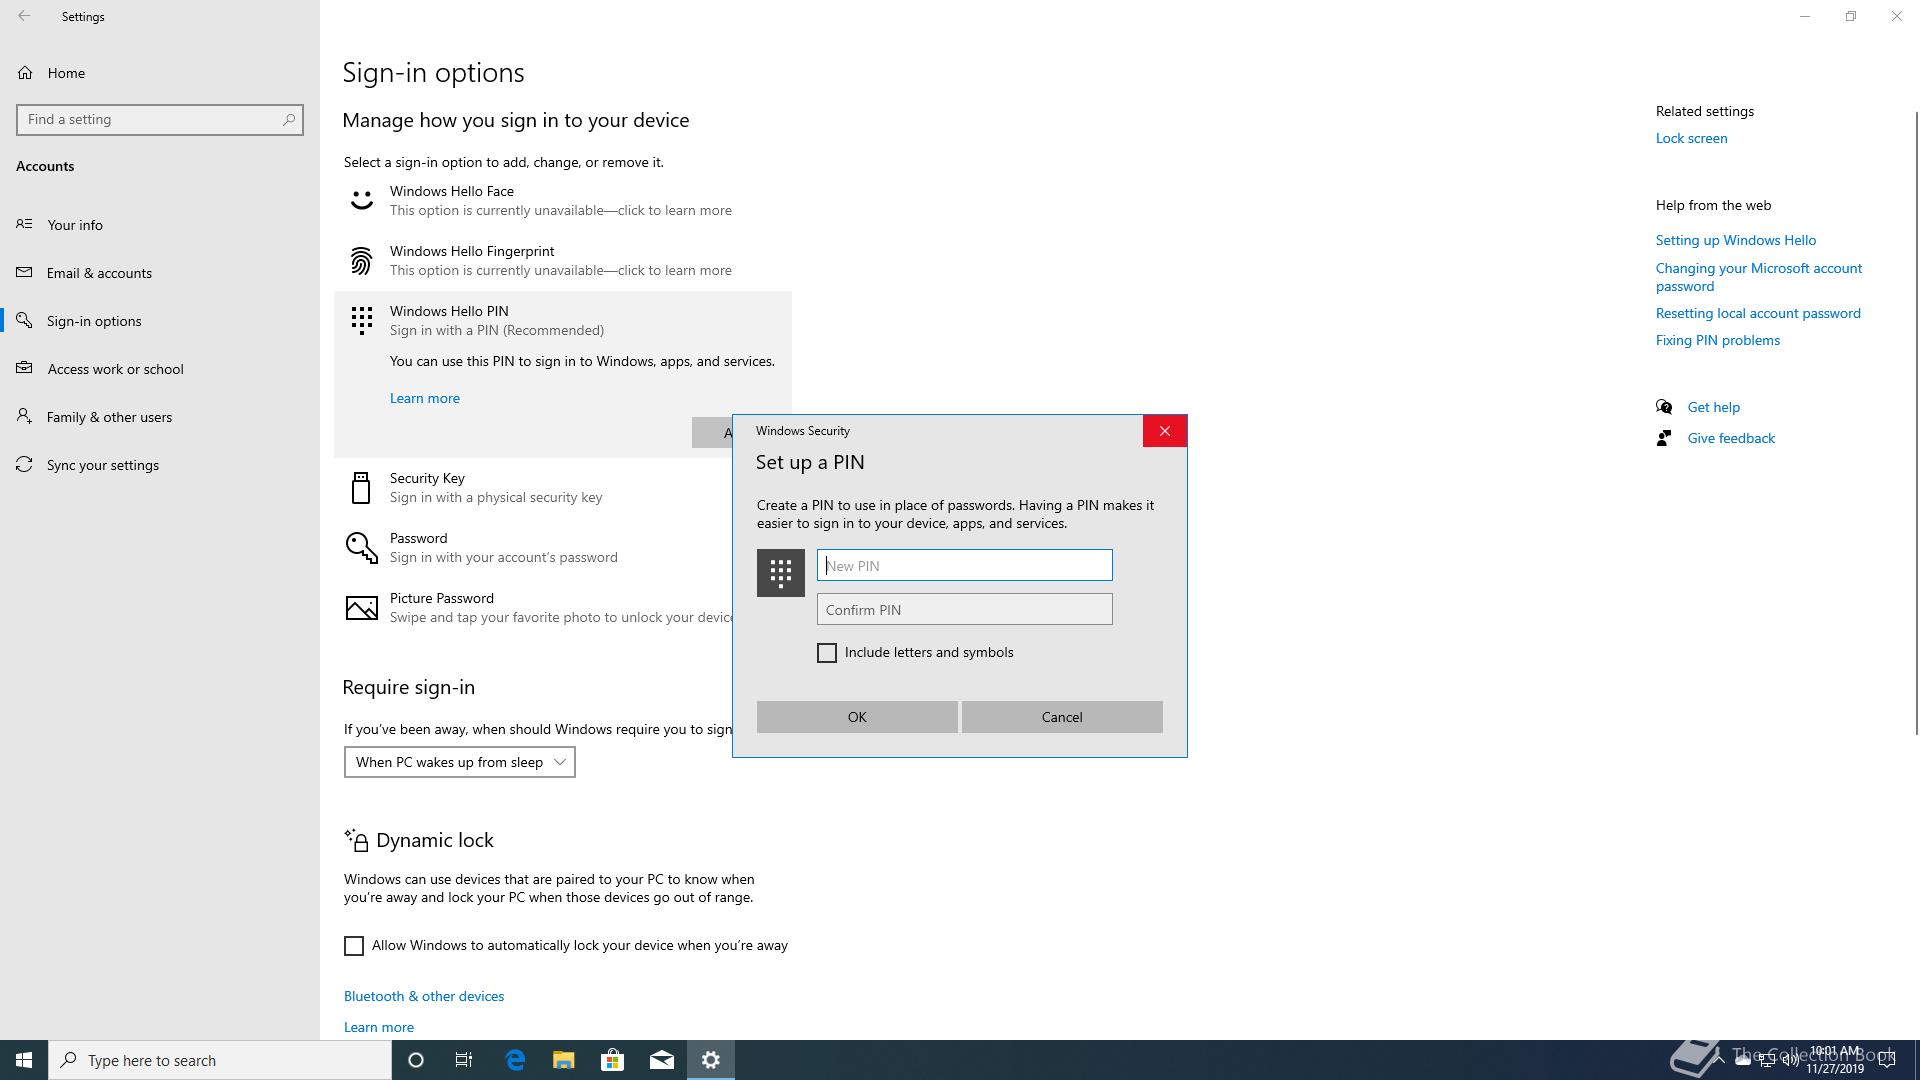Image resolution: width=1920 pixels, height=1080 pixels.
Task: Open Task View from taskbar
Action: coord(464,1060)
